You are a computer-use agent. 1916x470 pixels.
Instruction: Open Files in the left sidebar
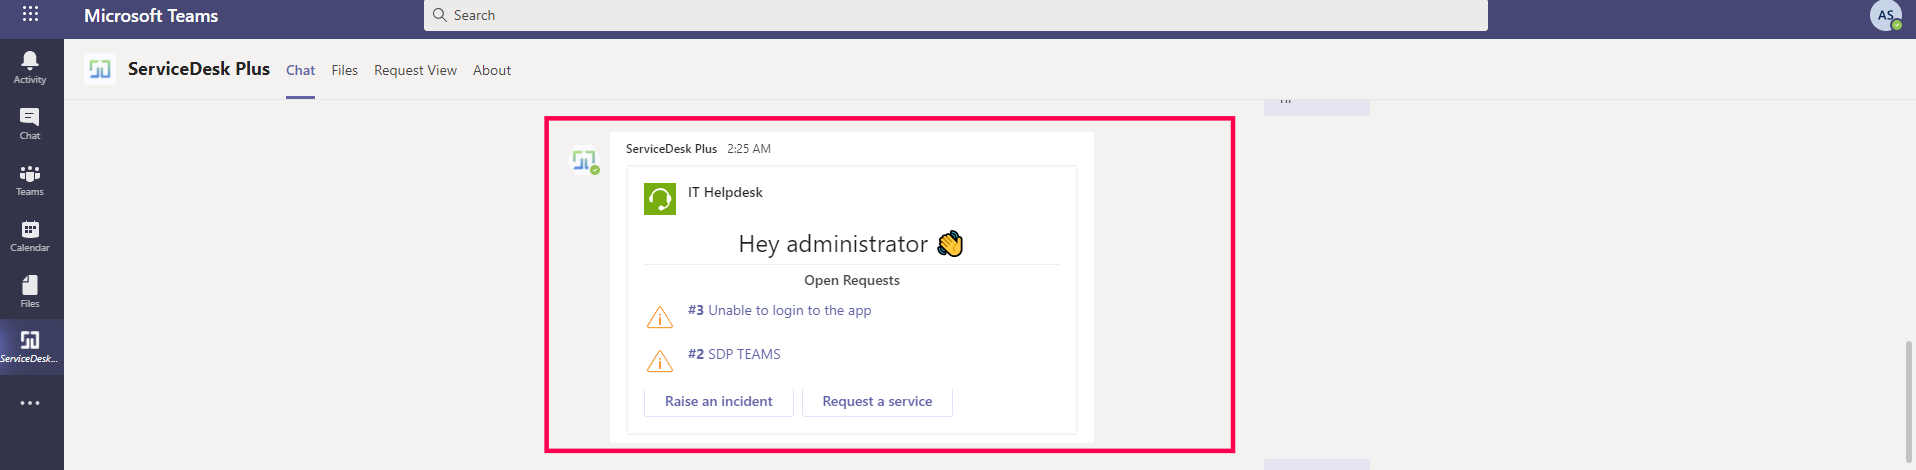[x=30, y=292]
